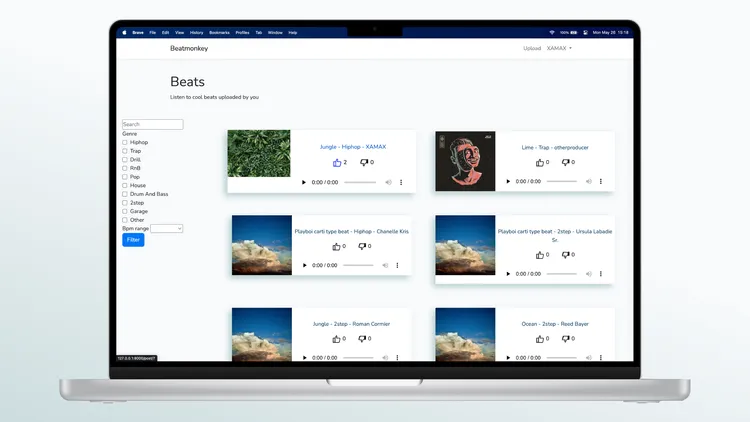Tick the Garage genre checkbox
This screenshot has width=750, height=422.
click(125, 211)
